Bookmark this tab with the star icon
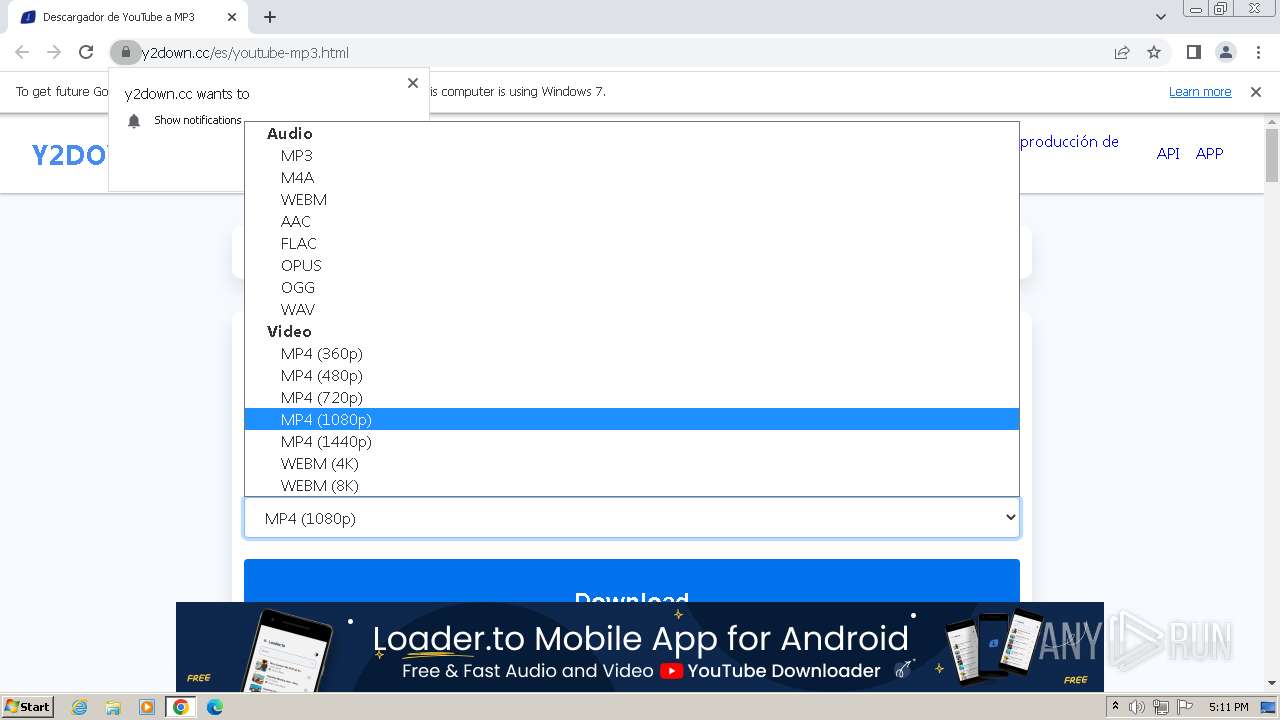Screen dimensions: 1280x720 (1154, 53)
